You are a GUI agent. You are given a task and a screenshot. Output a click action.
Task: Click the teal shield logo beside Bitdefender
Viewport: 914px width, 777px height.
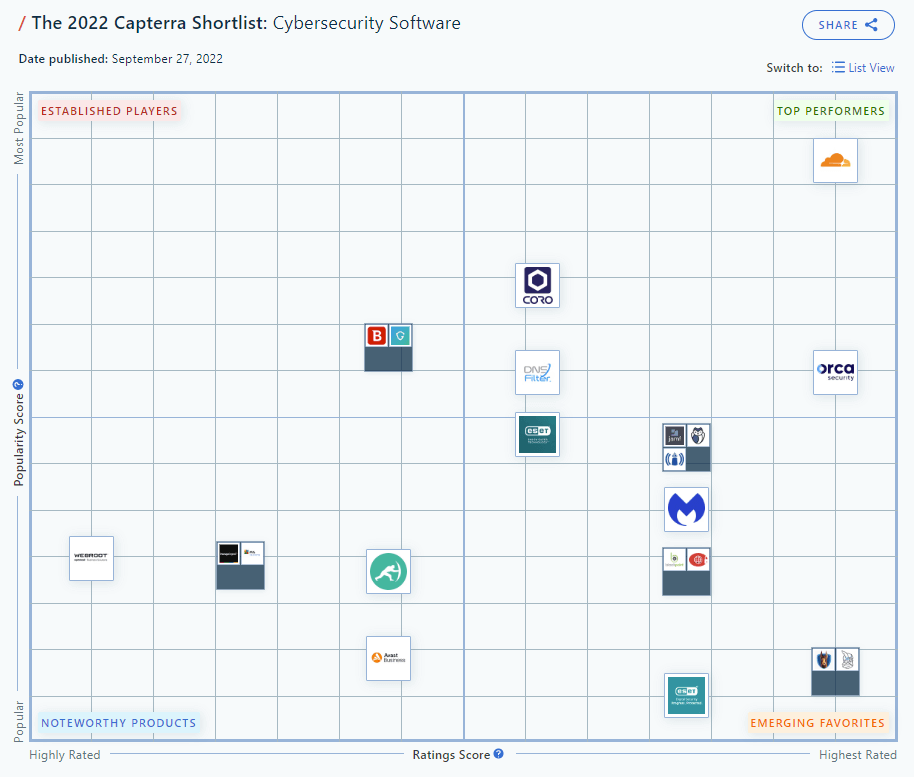coord(400,336)
